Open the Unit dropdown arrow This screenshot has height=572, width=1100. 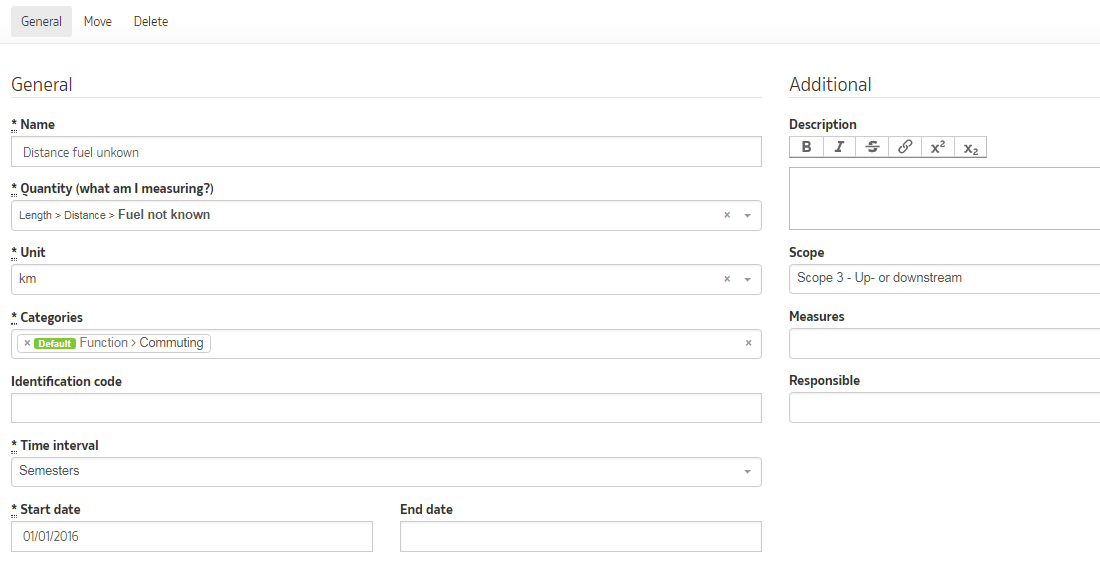(748, 279)
